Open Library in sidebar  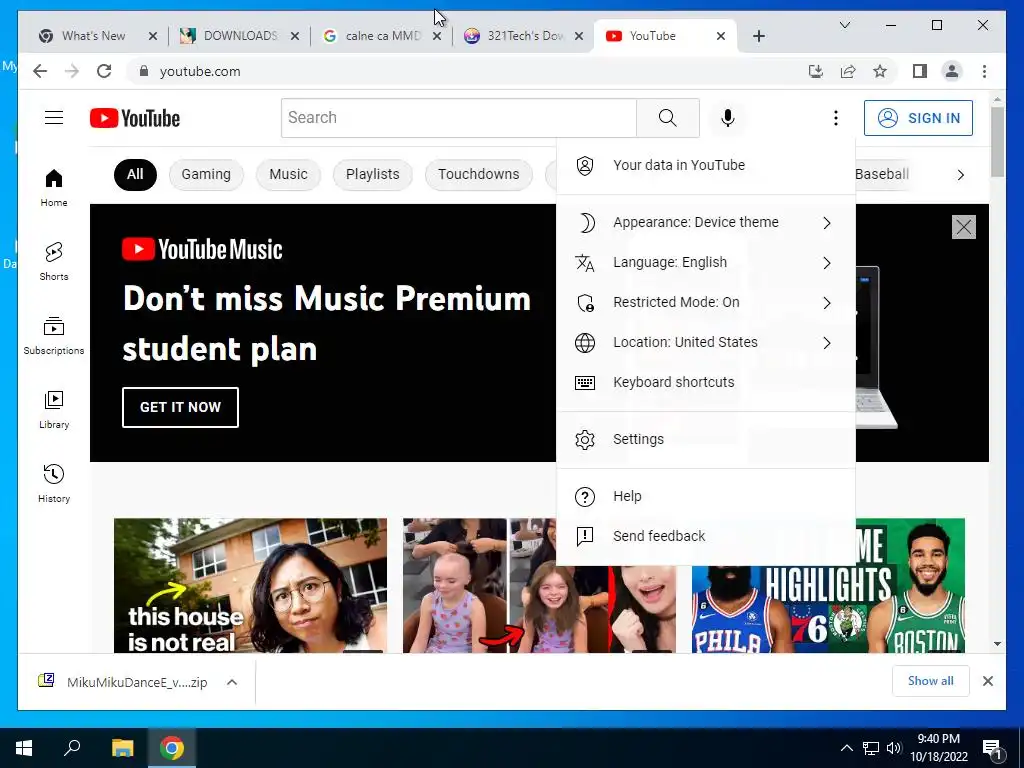pos(54,409)
